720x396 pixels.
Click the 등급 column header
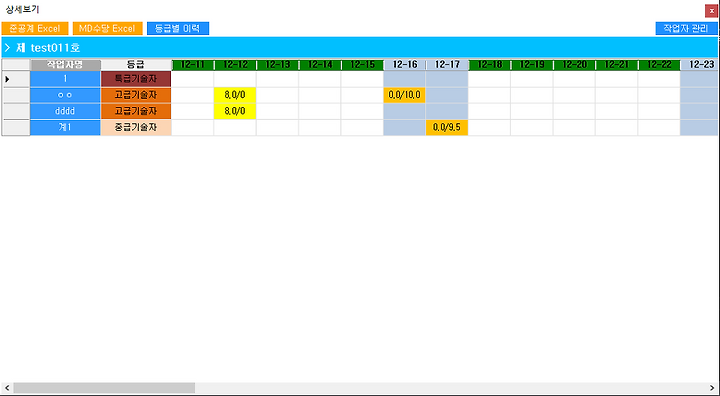(x=136, y=65)
